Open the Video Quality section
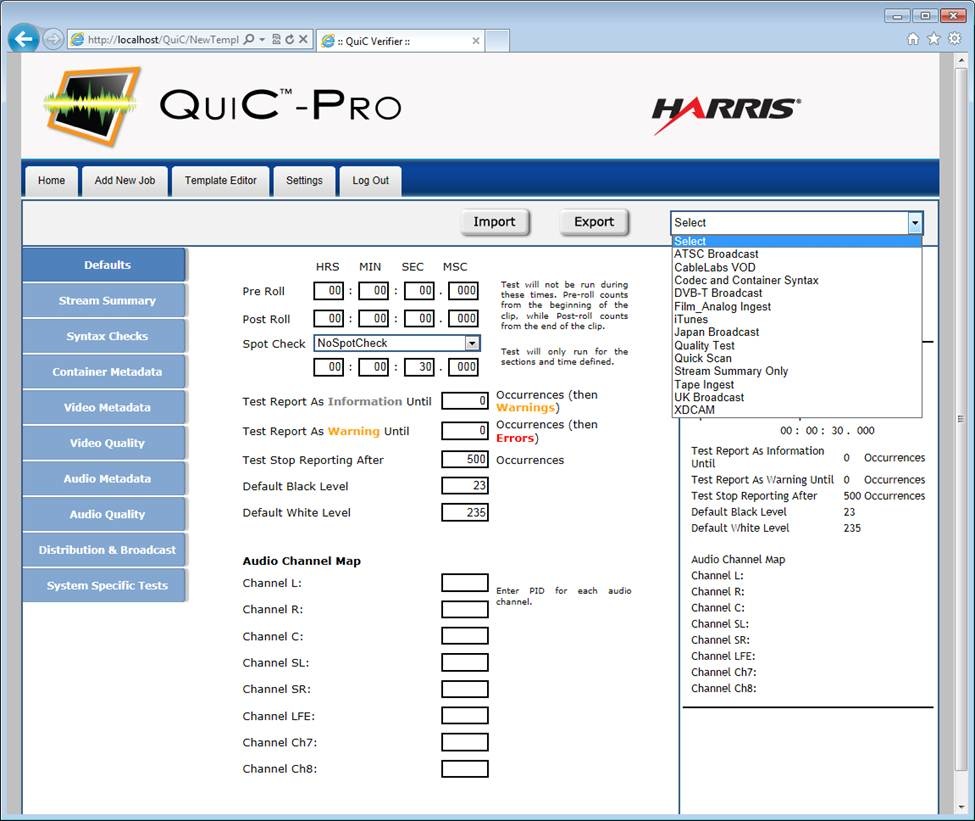The height and width of the screenshot is (821, 975). click(x=106, y=443)
